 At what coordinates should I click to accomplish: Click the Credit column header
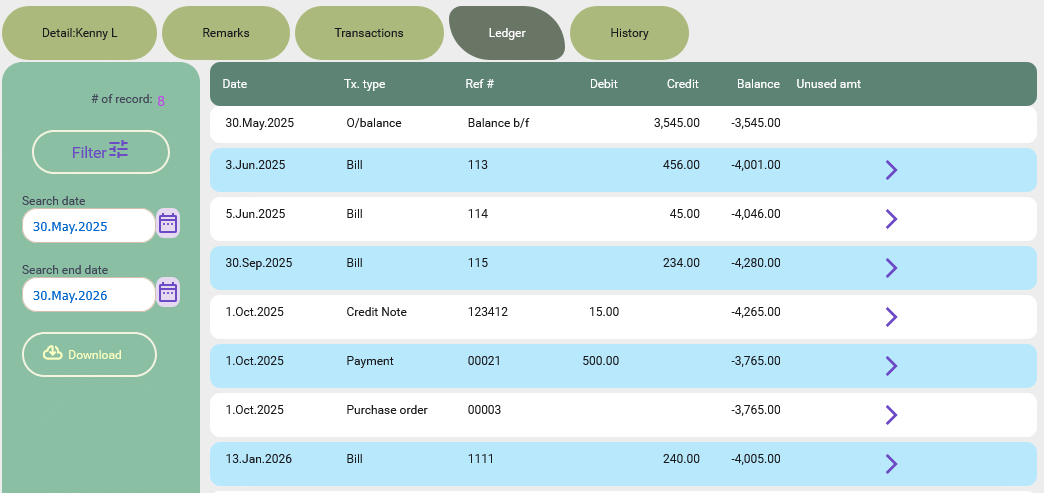[682, 84]
